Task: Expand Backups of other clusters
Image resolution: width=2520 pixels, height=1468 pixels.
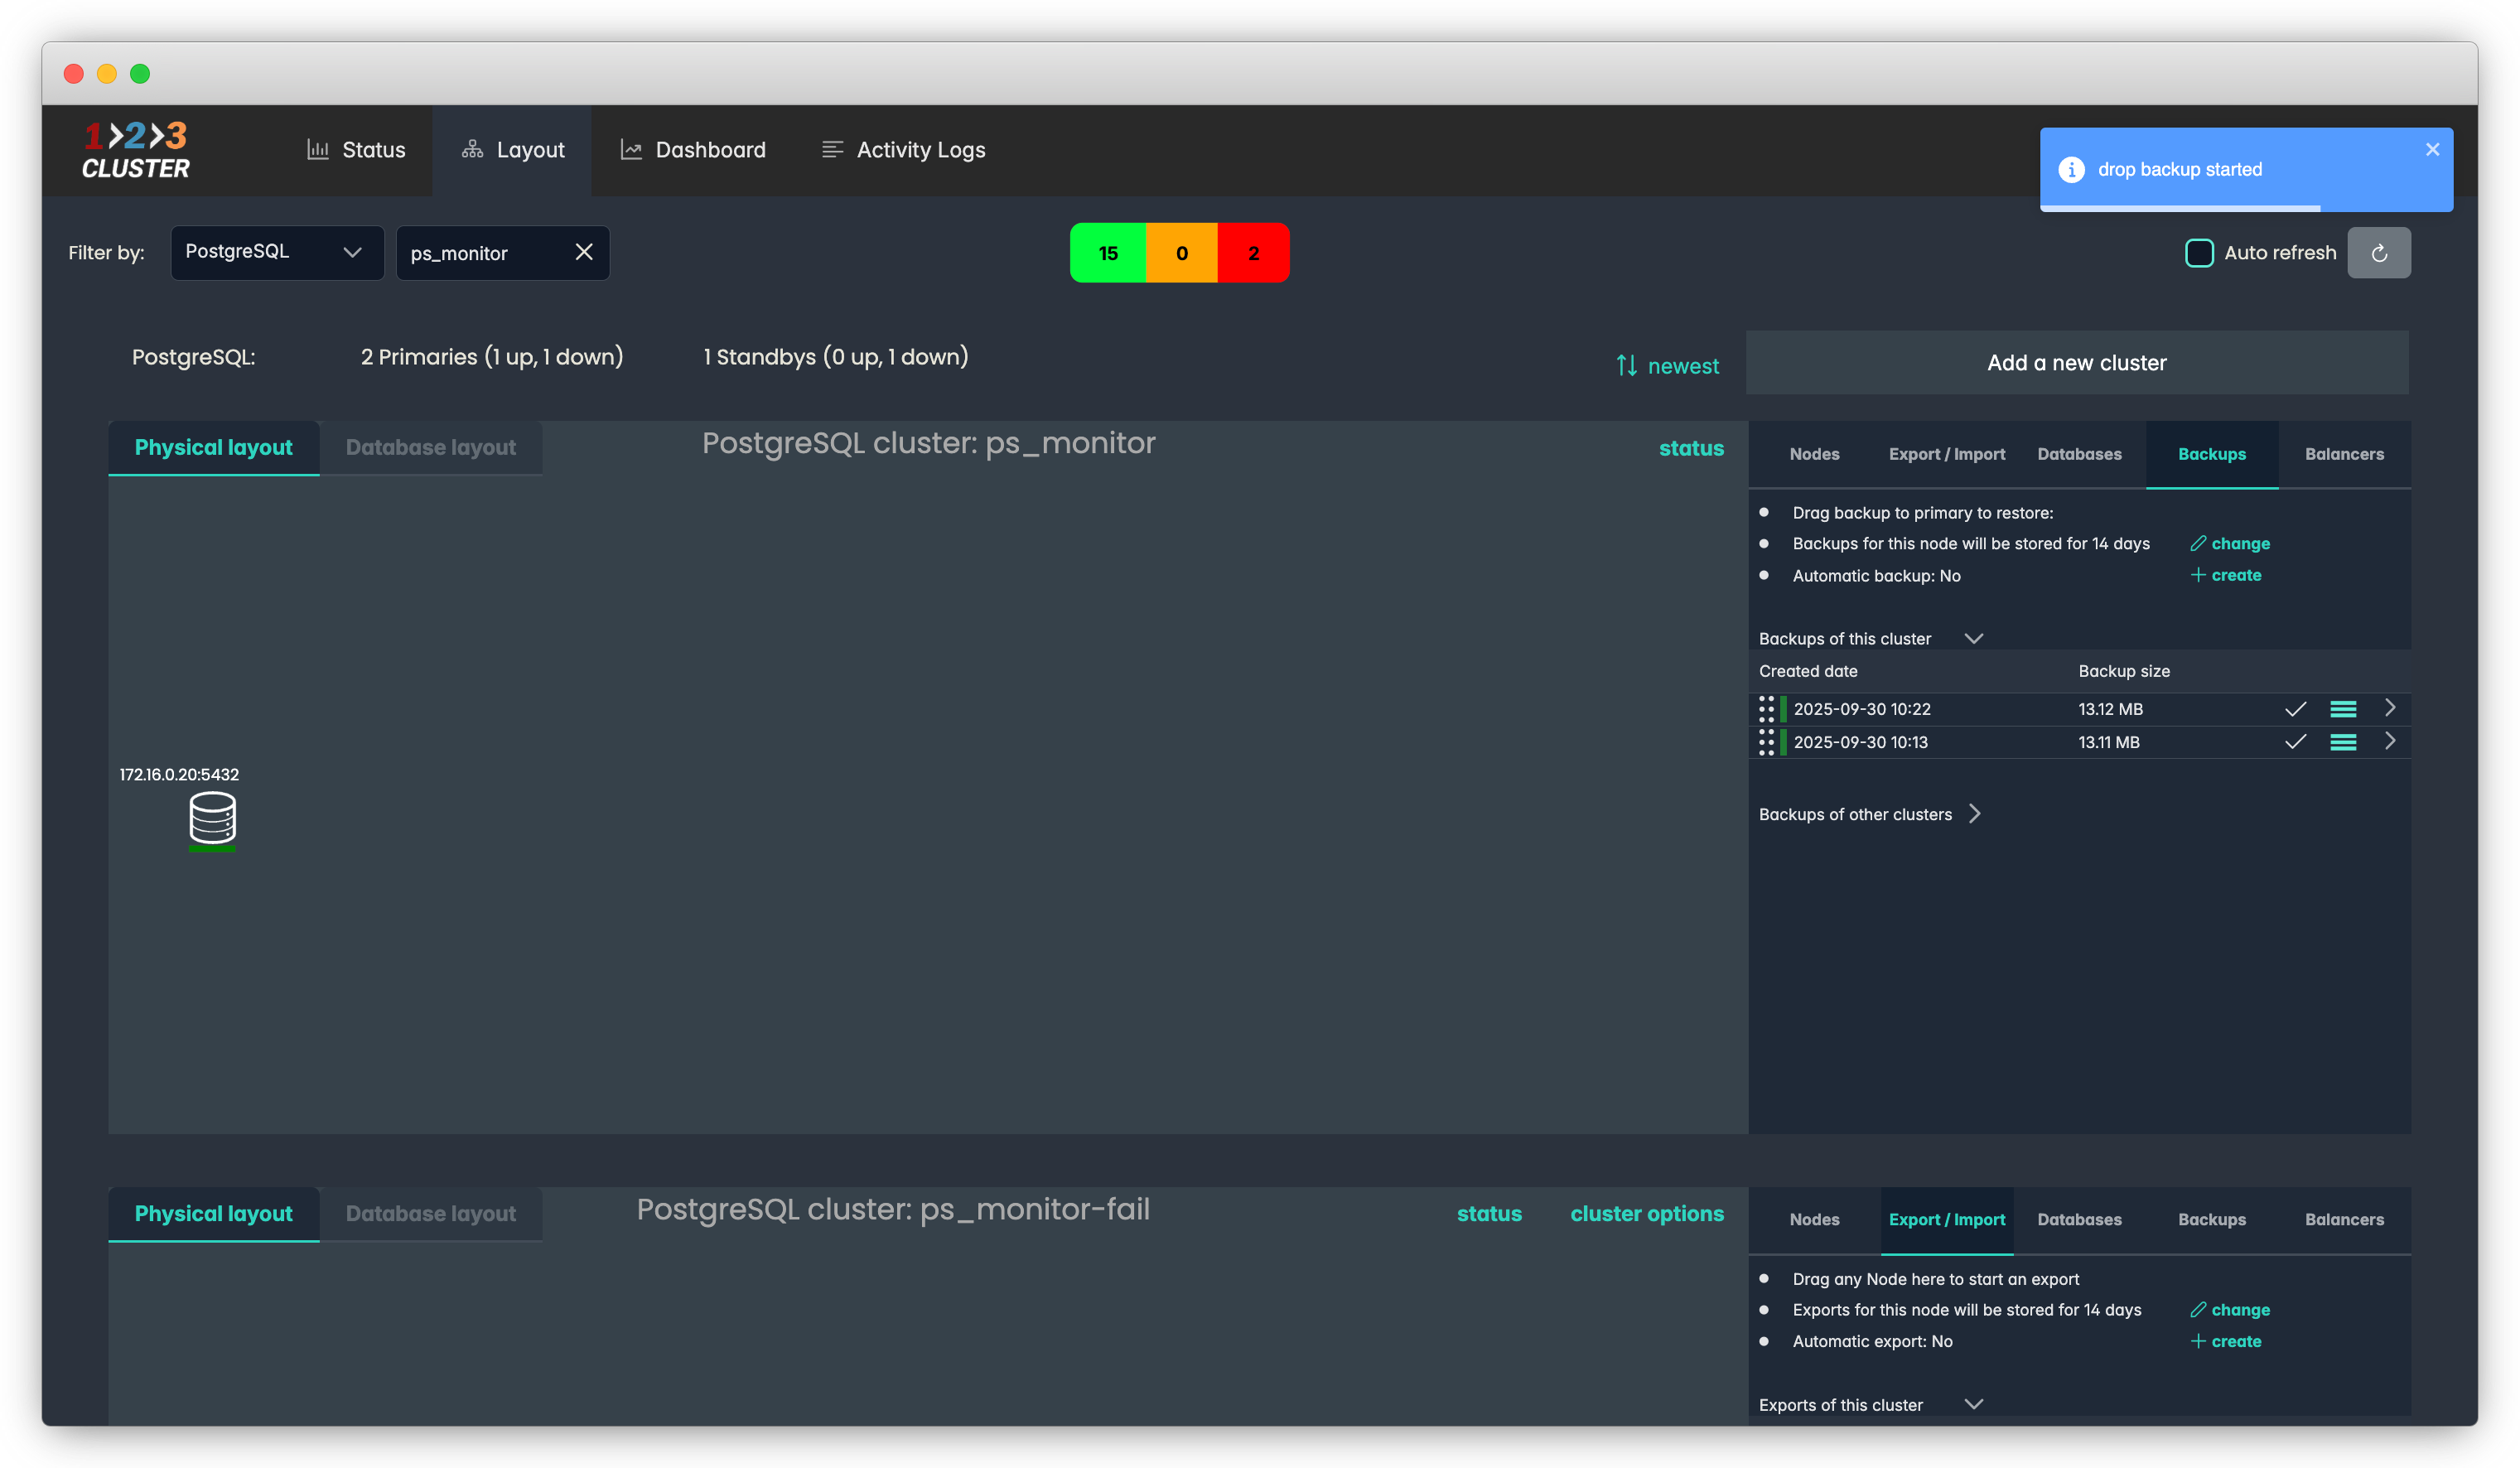Action: [x=1974, y=814]
